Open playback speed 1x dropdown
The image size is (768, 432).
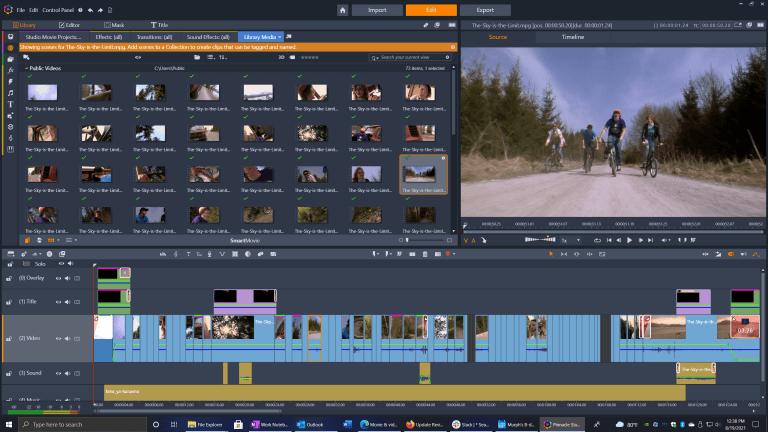tap(566, 240)
